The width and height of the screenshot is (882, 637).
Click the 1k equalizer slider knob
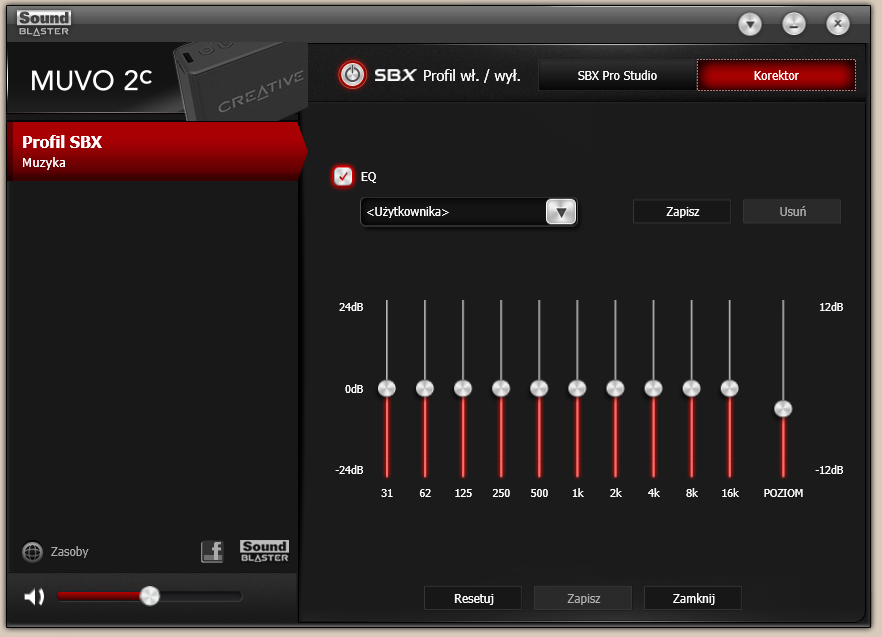577,388
